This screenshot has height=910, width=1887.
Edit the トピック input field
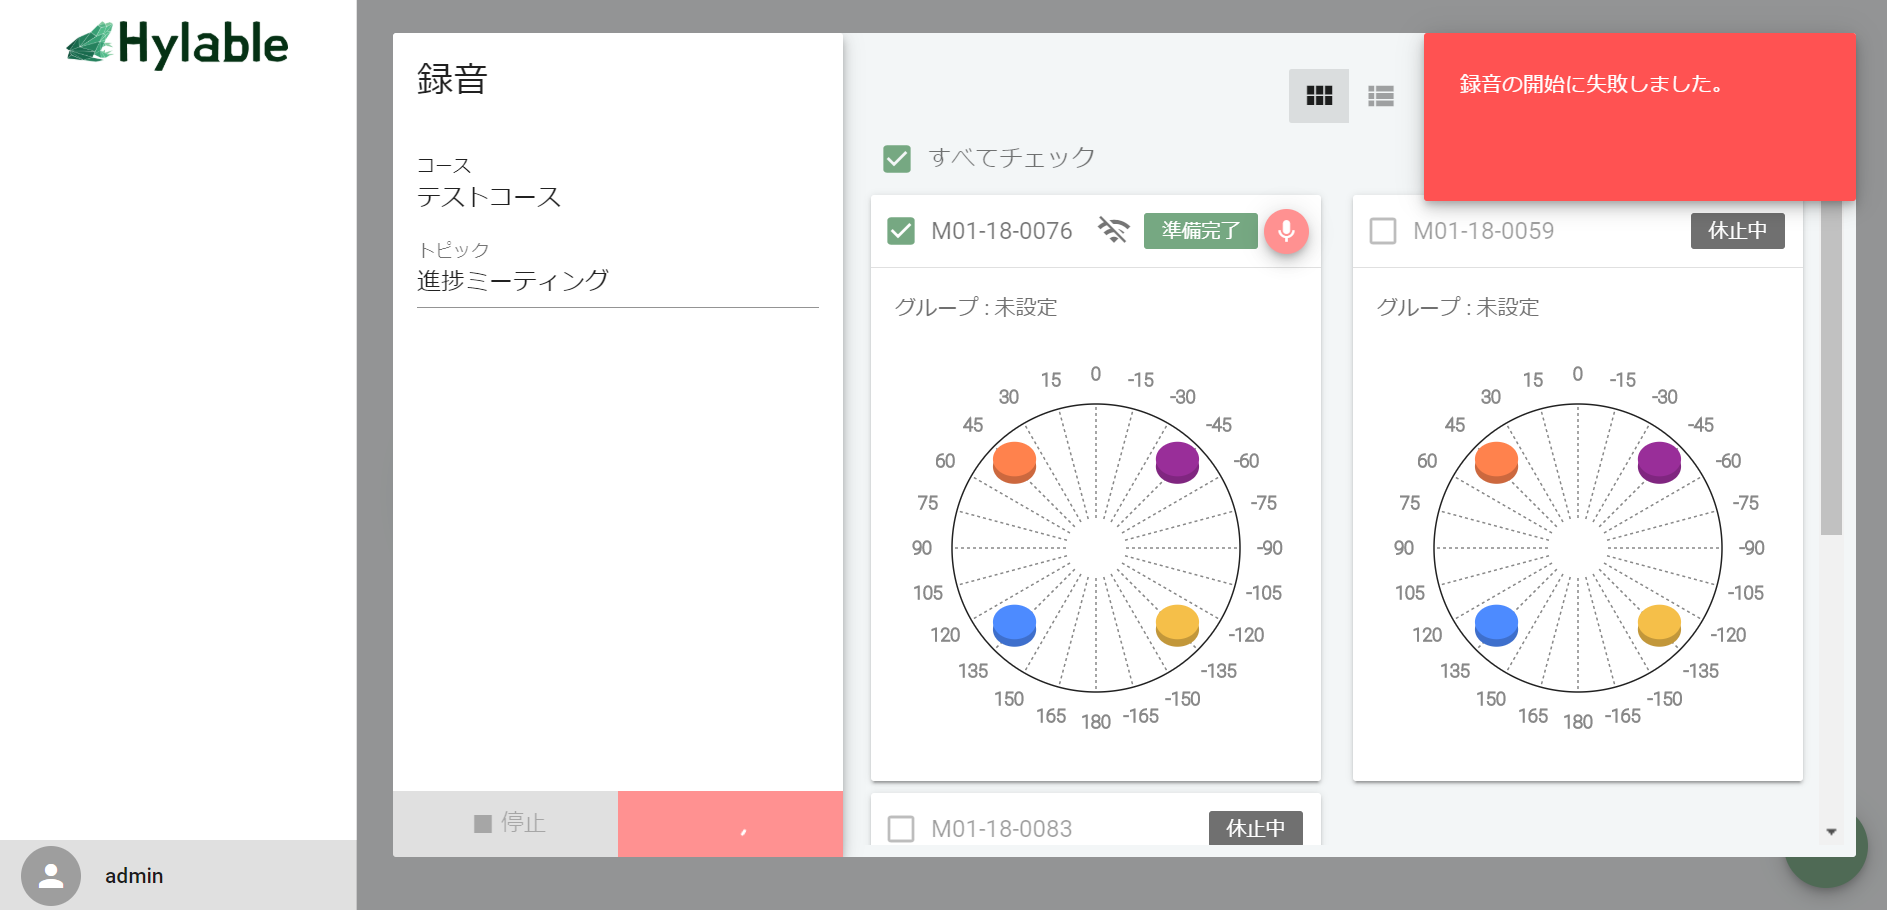(x=617, y=281)
